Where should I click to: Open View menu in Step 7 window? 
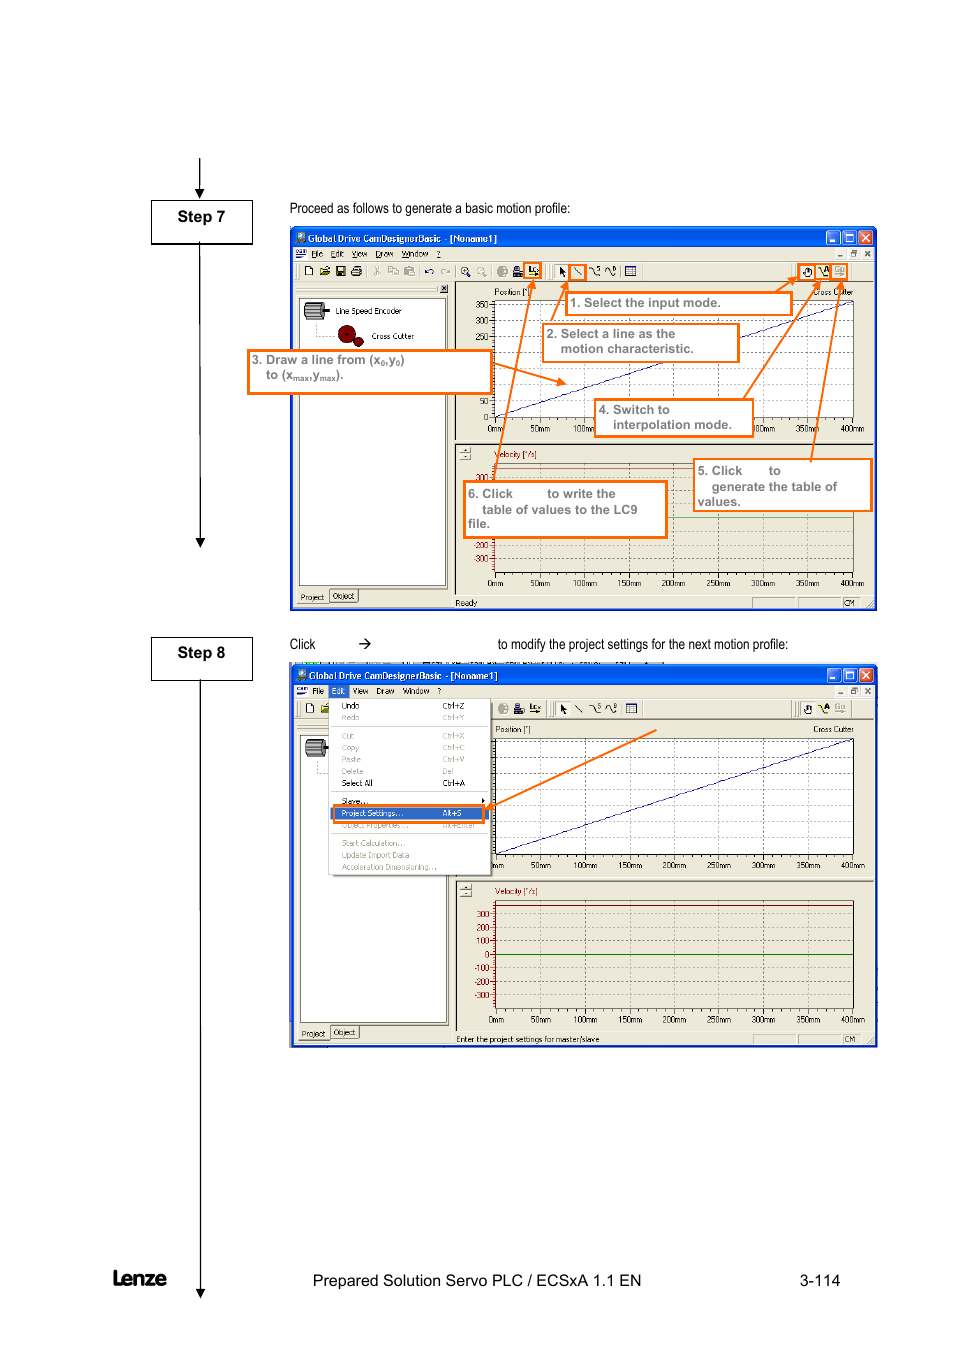click(360, 254)
